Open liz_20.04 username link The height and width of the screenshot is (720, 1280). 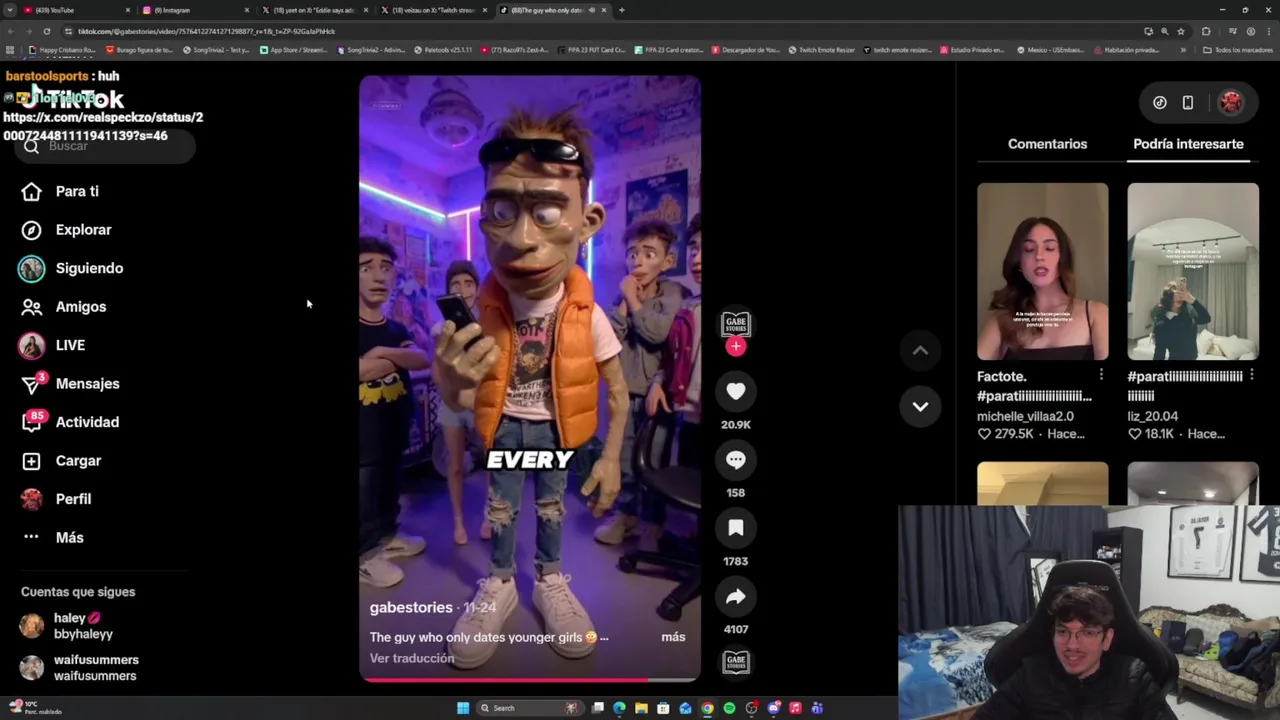[x=1152, y=416]
